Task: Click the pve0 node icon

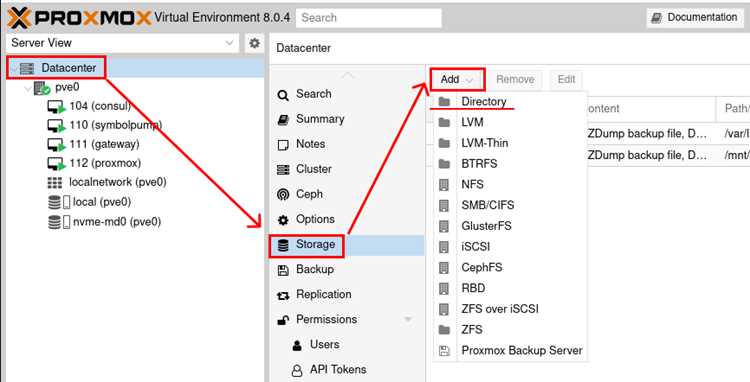Action: point(42,88)
